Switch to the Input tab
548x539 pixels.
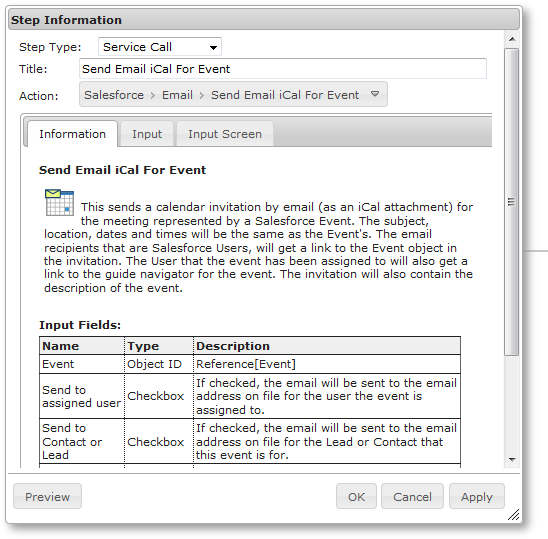coord(147,134)
